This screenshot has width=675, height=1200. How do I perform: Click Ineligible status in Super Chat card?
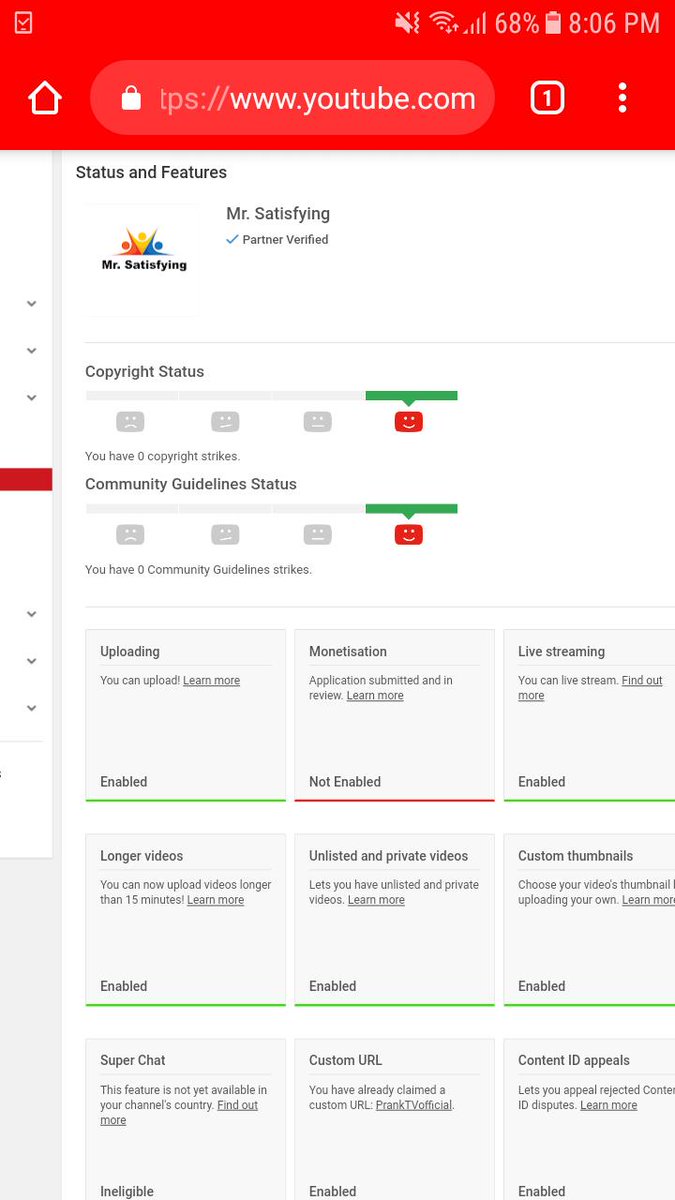(127, 1191)
